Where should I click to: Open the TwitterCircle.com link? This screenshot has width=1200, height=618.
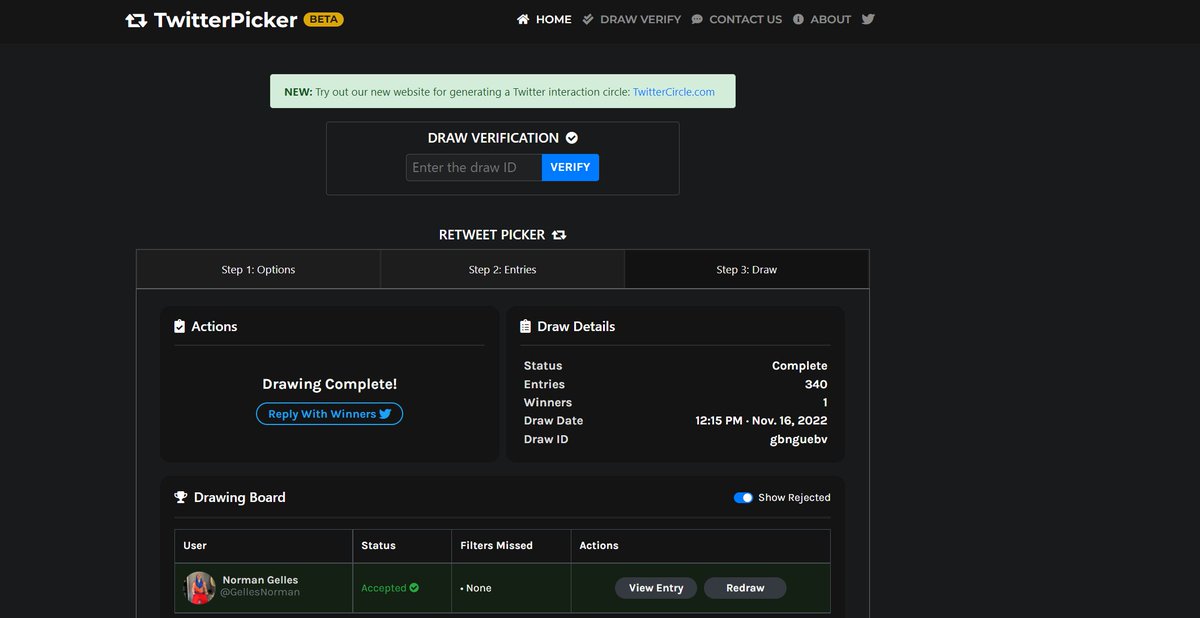tap(673, 91)
